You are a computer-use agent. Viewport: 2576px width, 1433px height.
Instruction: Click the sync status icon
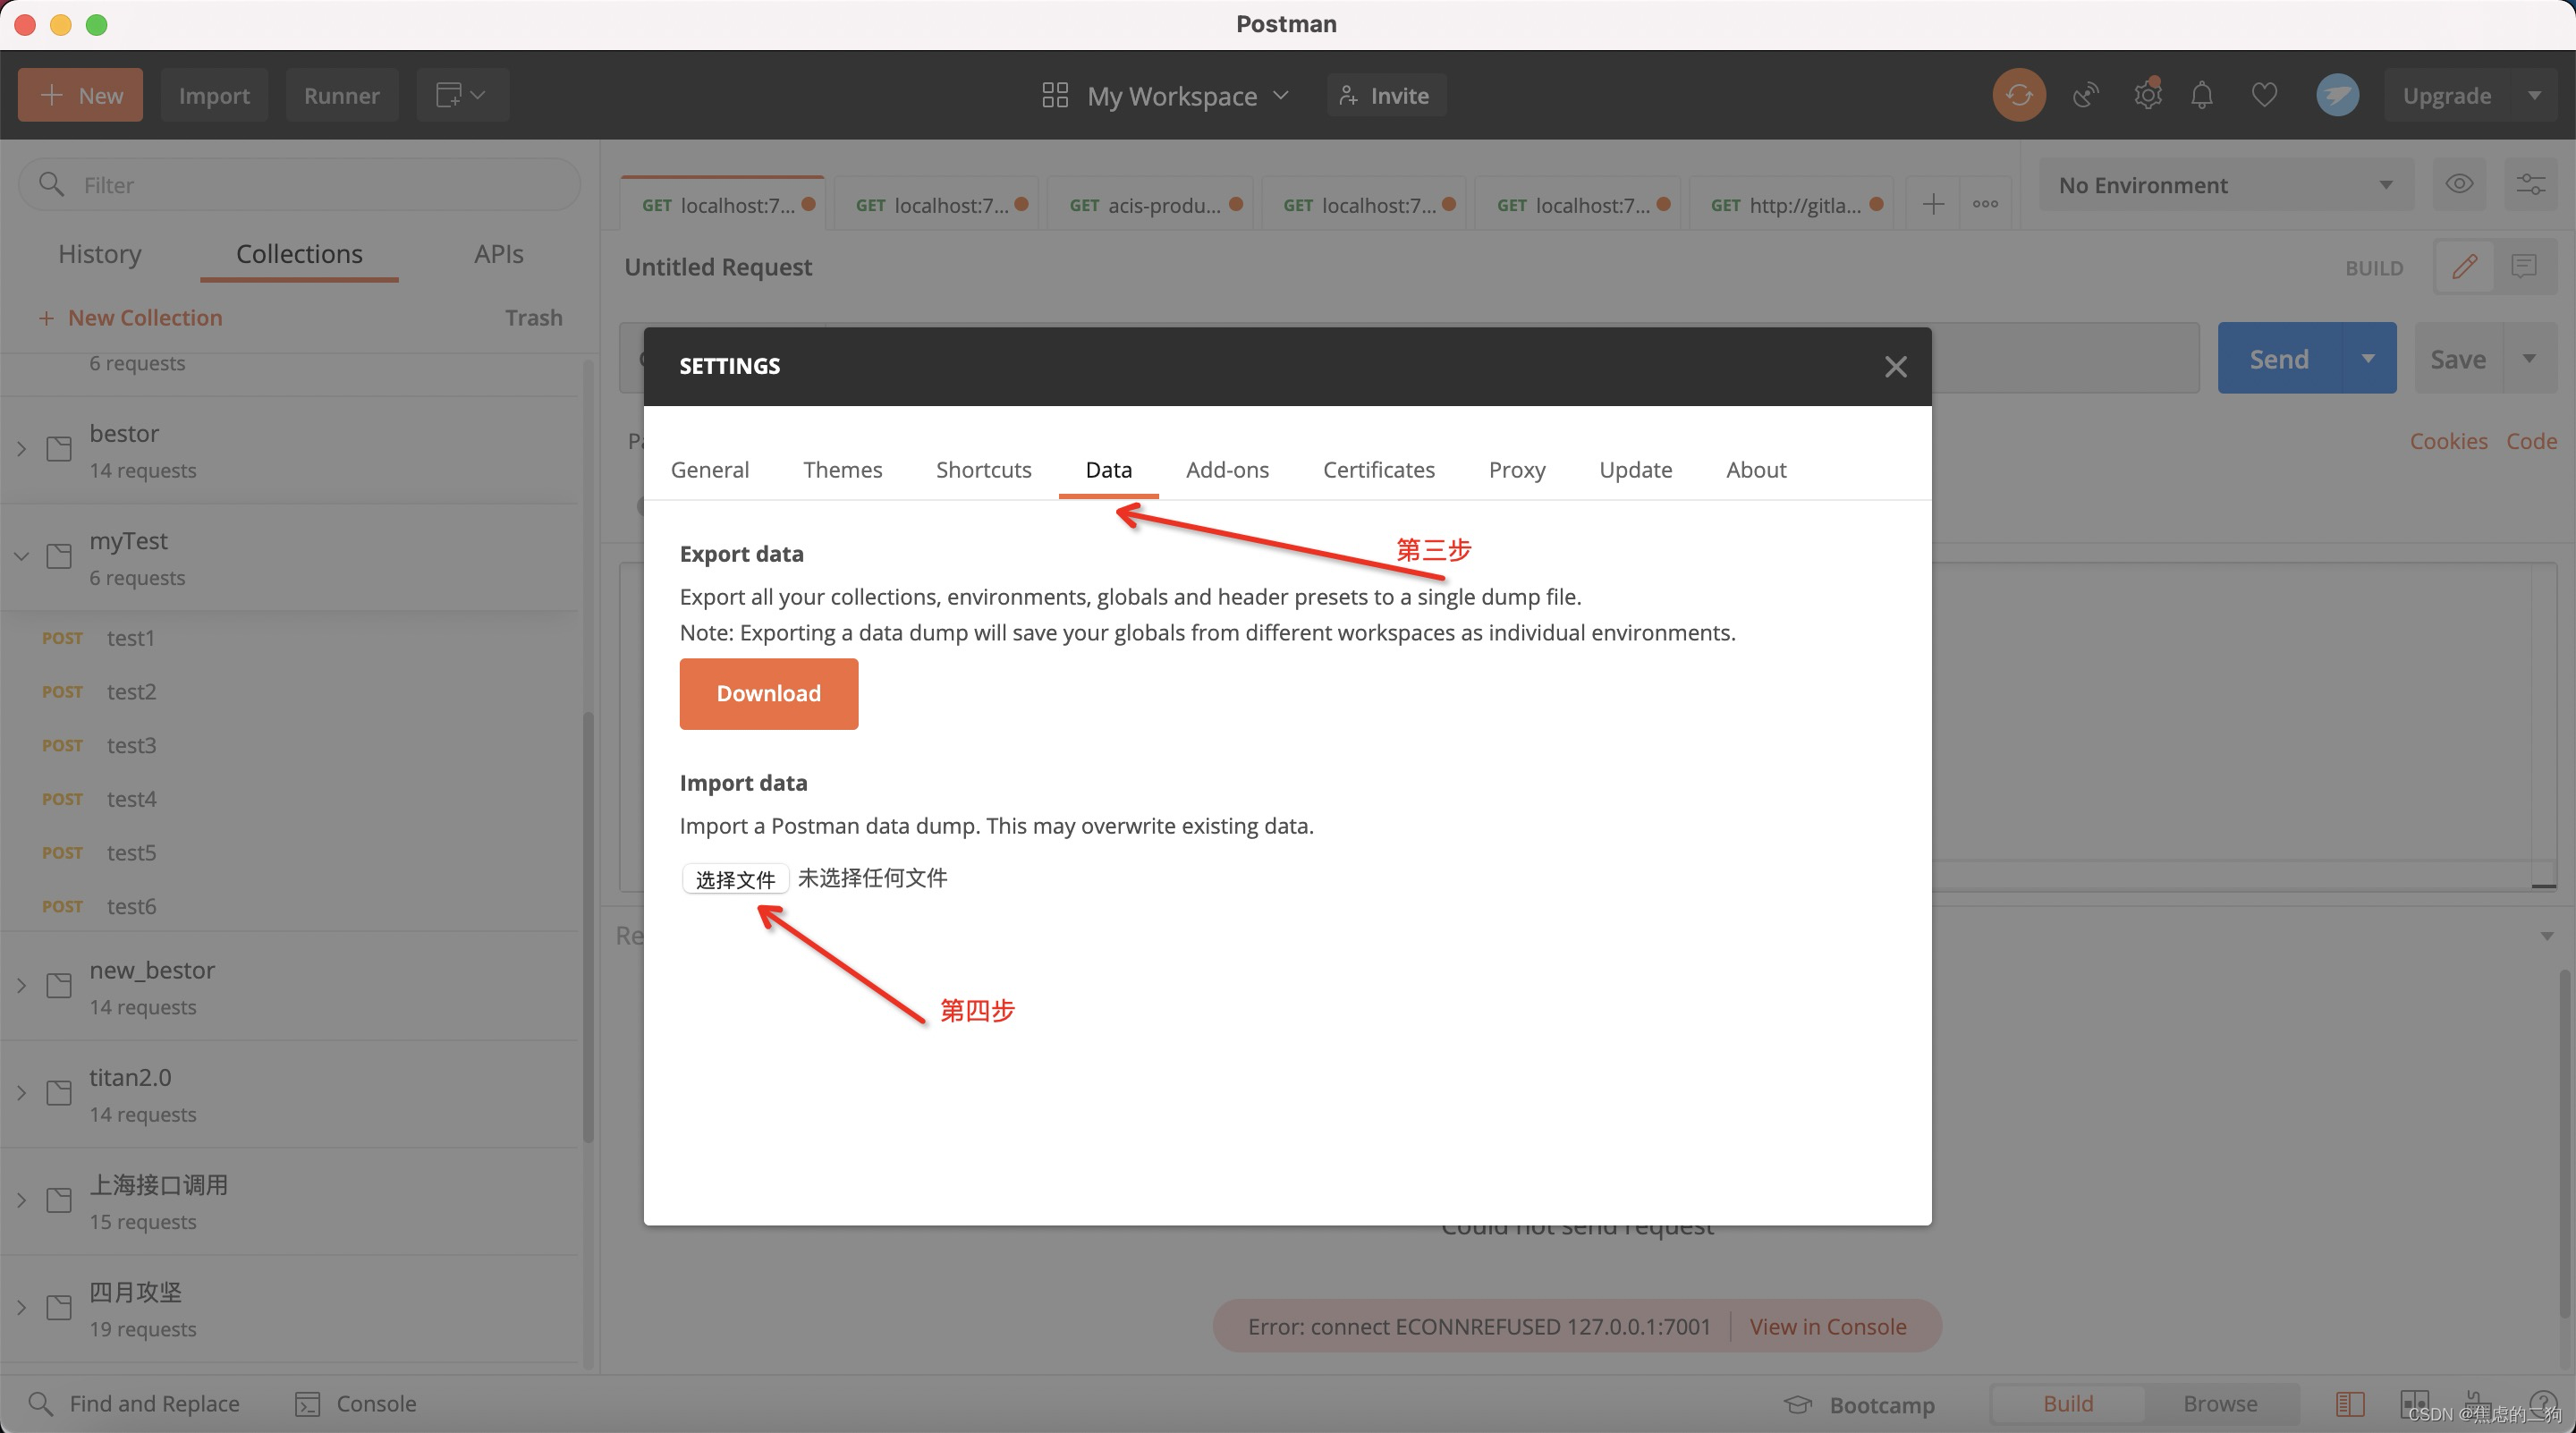tap(2018, 95)
